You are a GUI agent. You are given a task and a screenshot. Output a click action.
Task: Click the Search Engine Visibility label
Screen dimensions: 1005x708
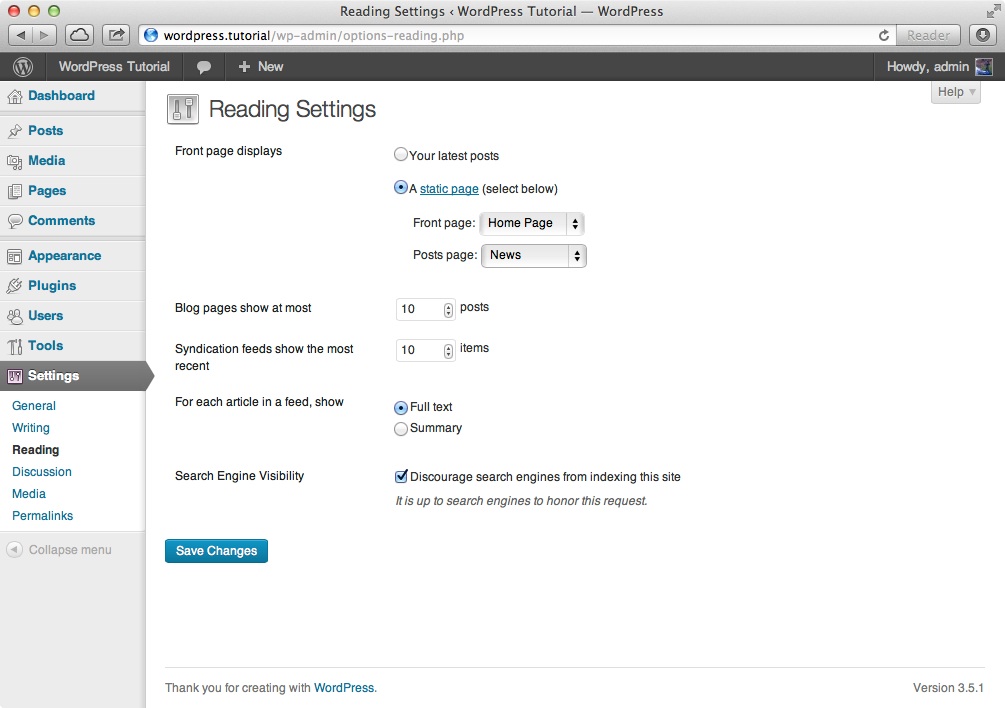tap(240, 476)
